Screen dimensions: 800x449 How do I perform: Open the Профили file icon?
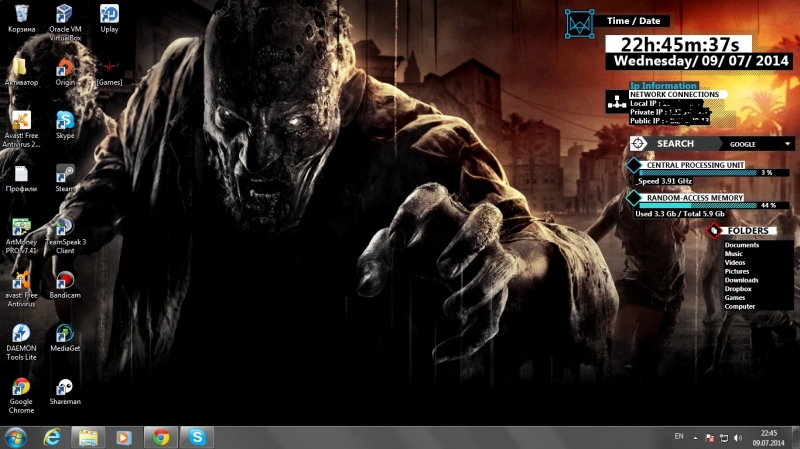[21, 178]
